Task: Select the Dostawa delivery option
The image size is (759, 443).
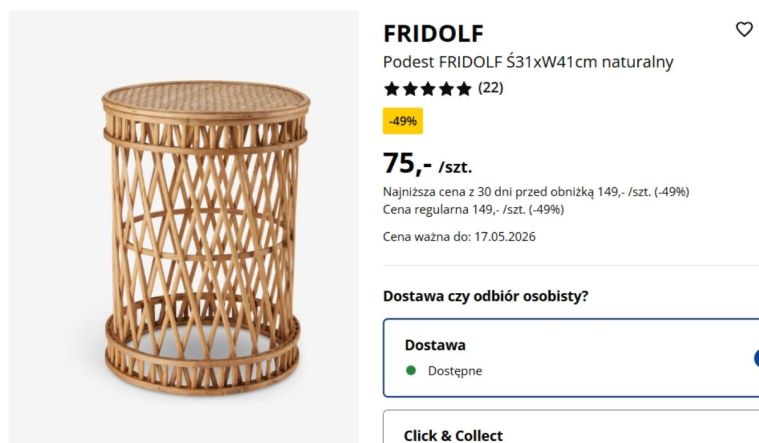Action: (x=571, y=358)
